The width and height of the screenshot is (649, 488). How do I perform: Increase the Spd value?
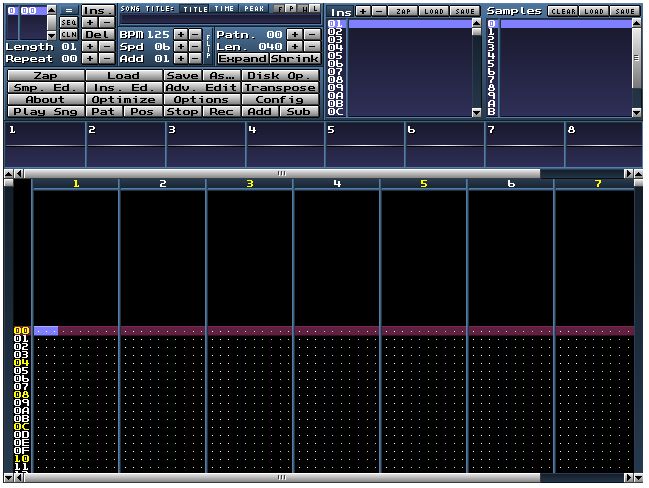(x=180, y=46)
